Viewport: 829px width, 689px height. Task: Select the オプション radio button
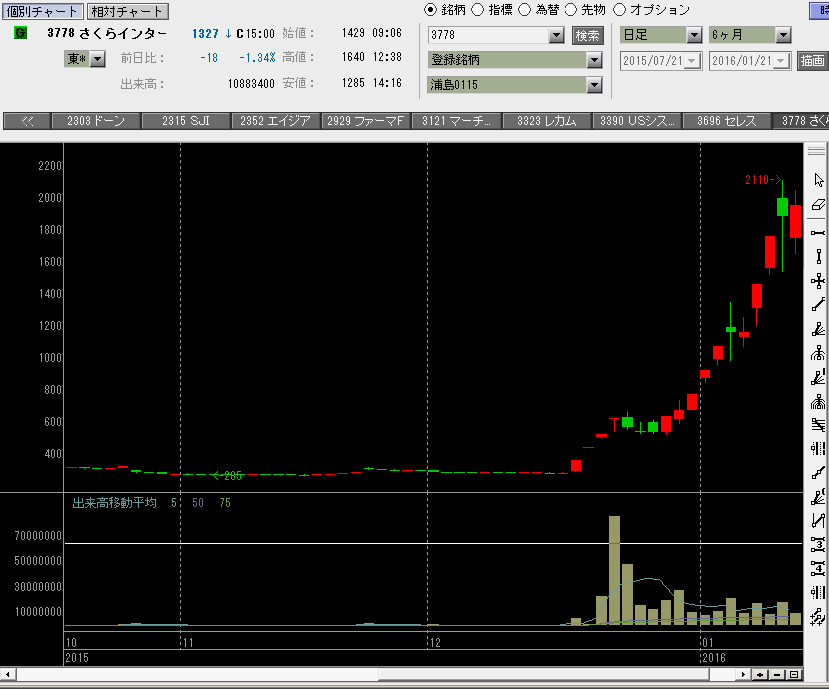click(620, 10)
